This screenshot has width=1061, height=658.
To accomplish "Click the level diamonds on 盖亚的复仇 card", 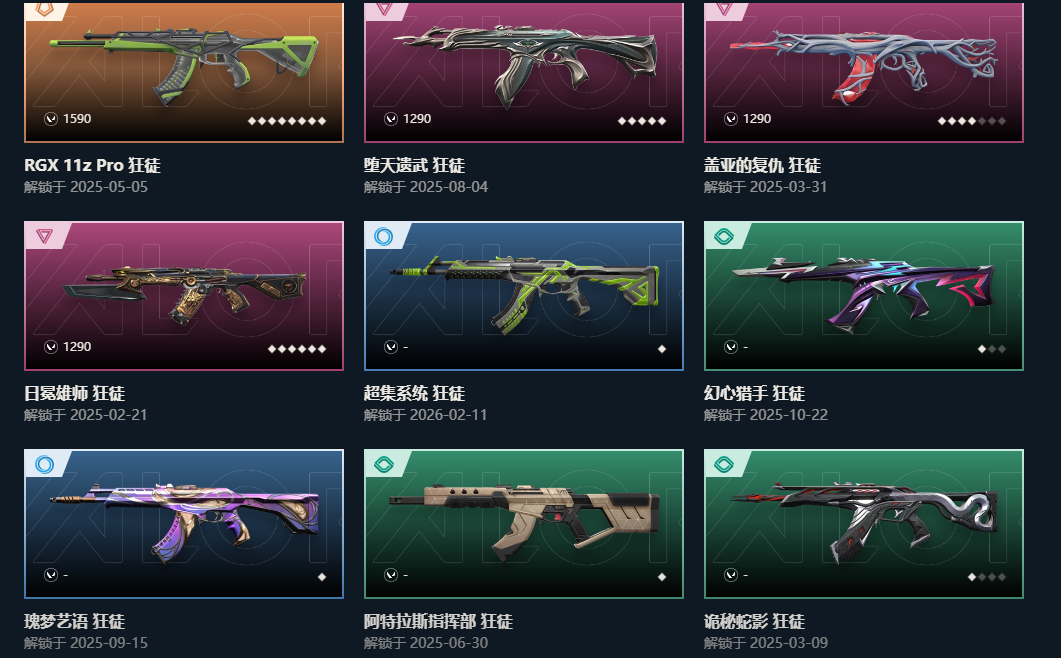I will [972, 121].
